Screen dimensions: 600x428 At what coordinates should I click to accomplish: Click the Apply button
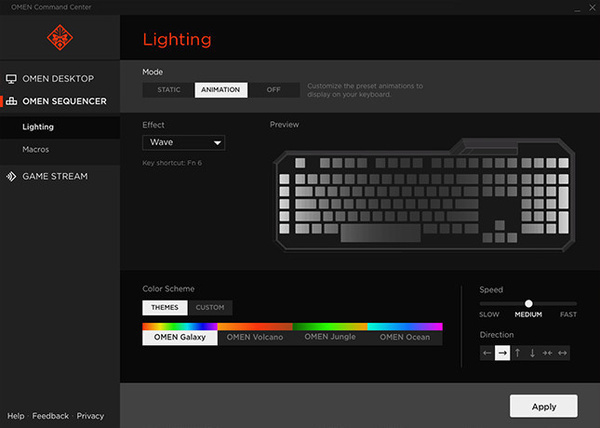(544, 407)
